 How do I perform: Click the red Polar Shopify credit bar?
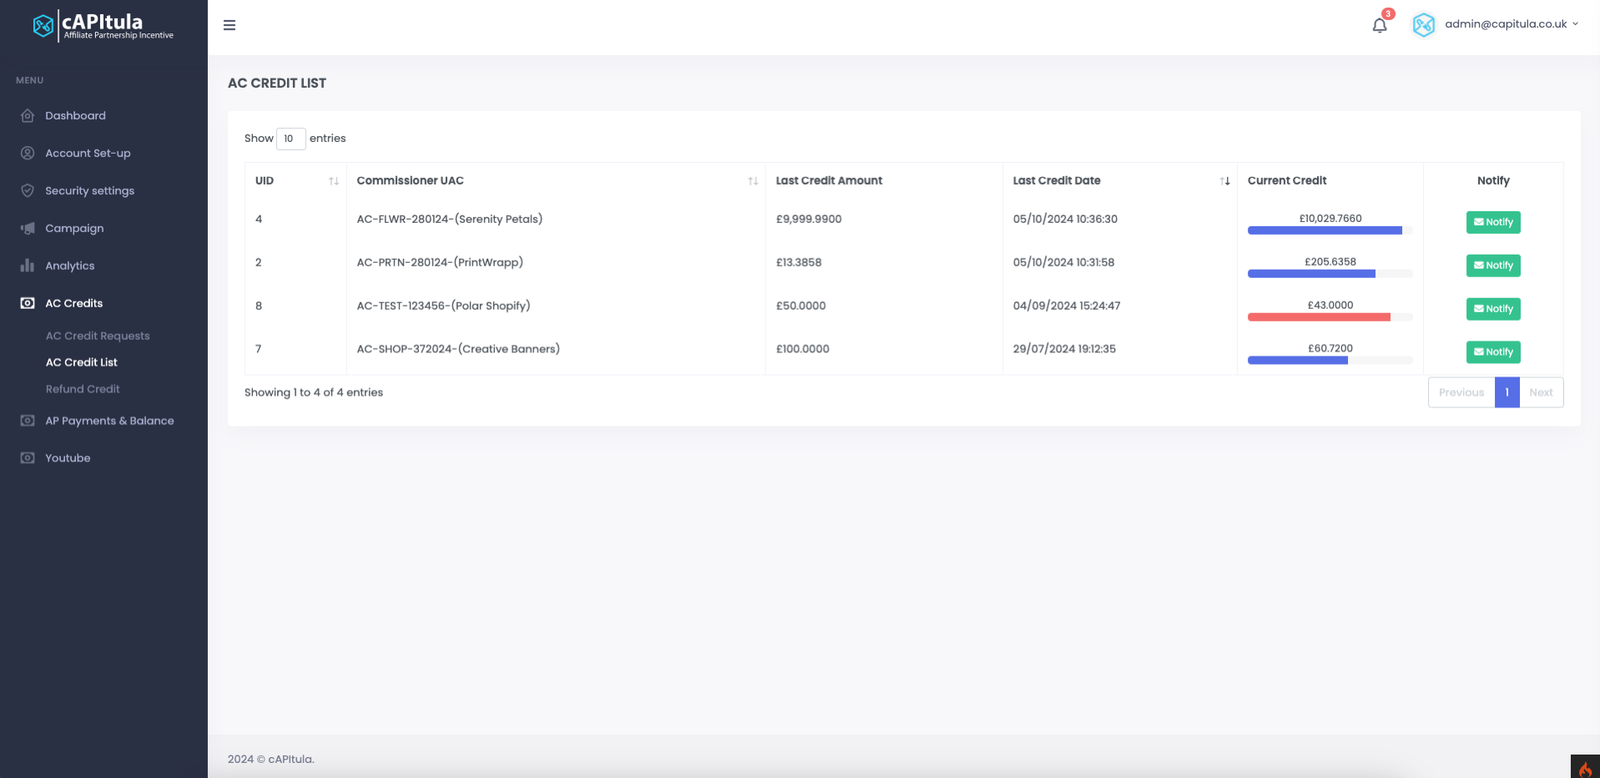(1318, 317)
